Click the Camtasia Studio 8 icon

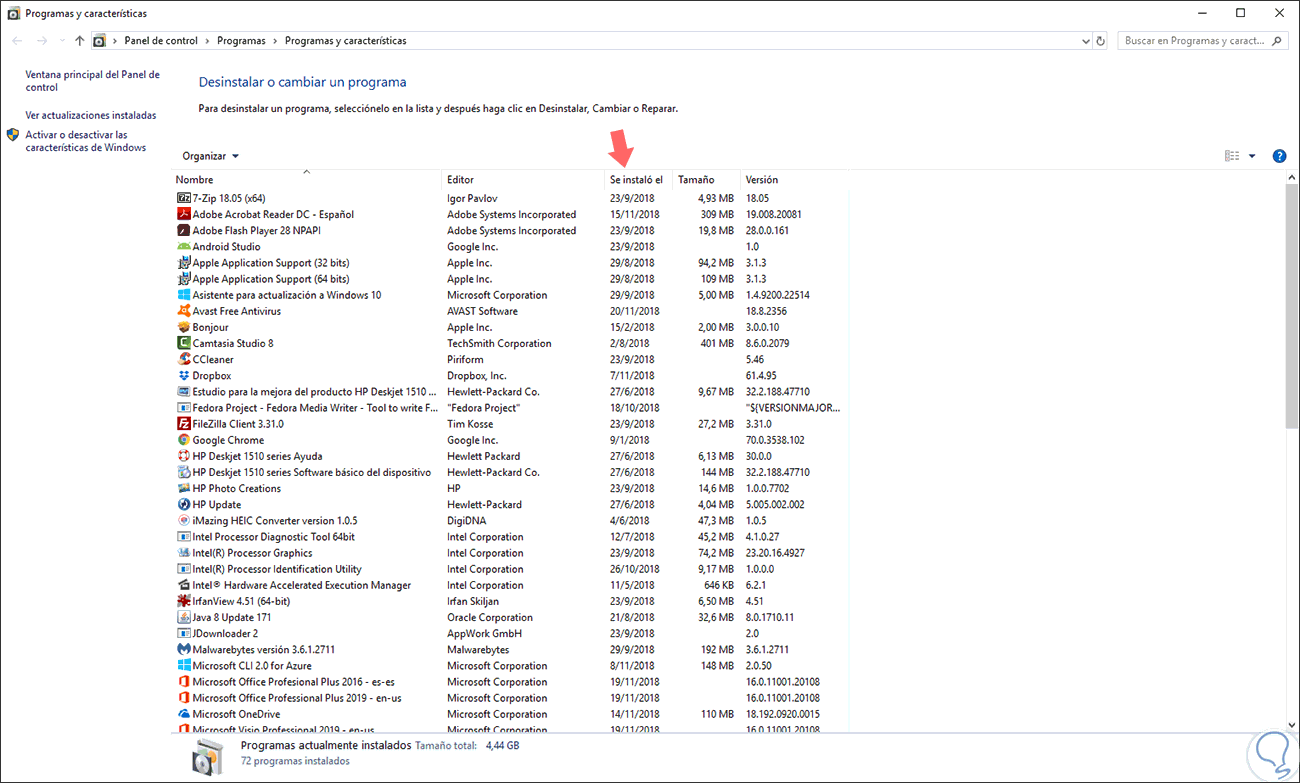[x=184, y=343]
